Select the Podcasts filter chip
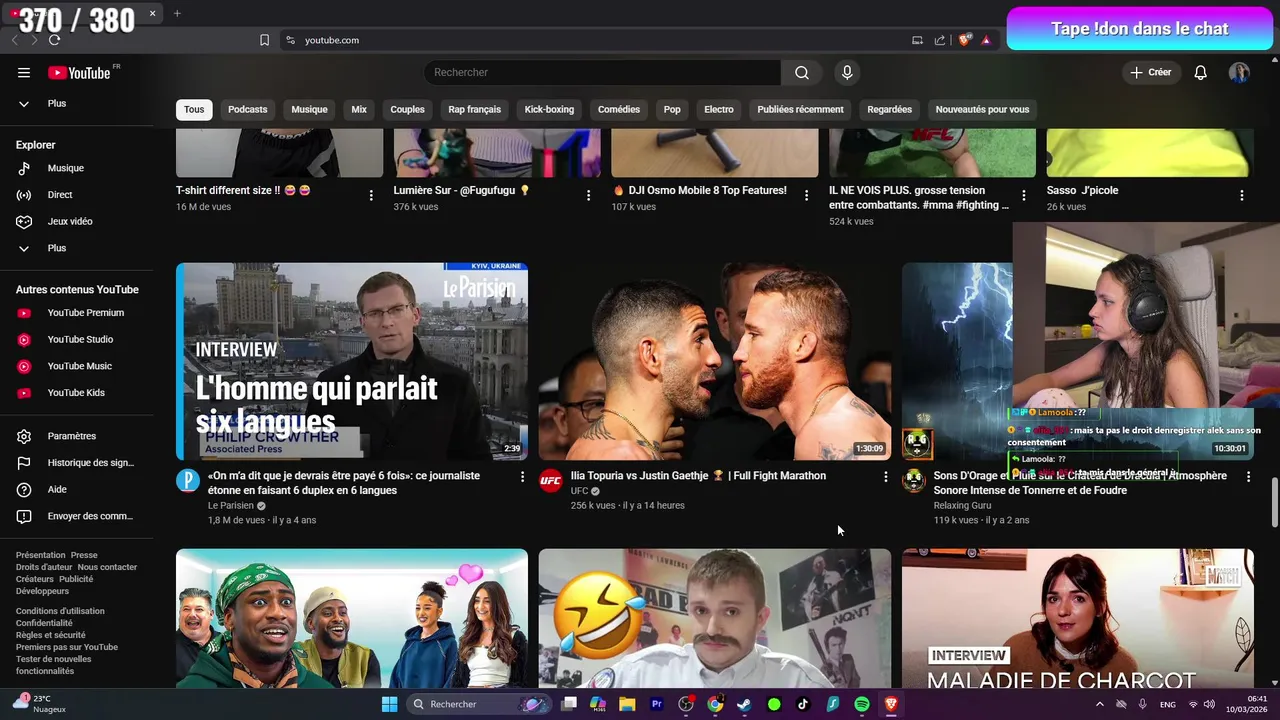Viewport: 1280px width, 720px height. (x=247, y=109)
